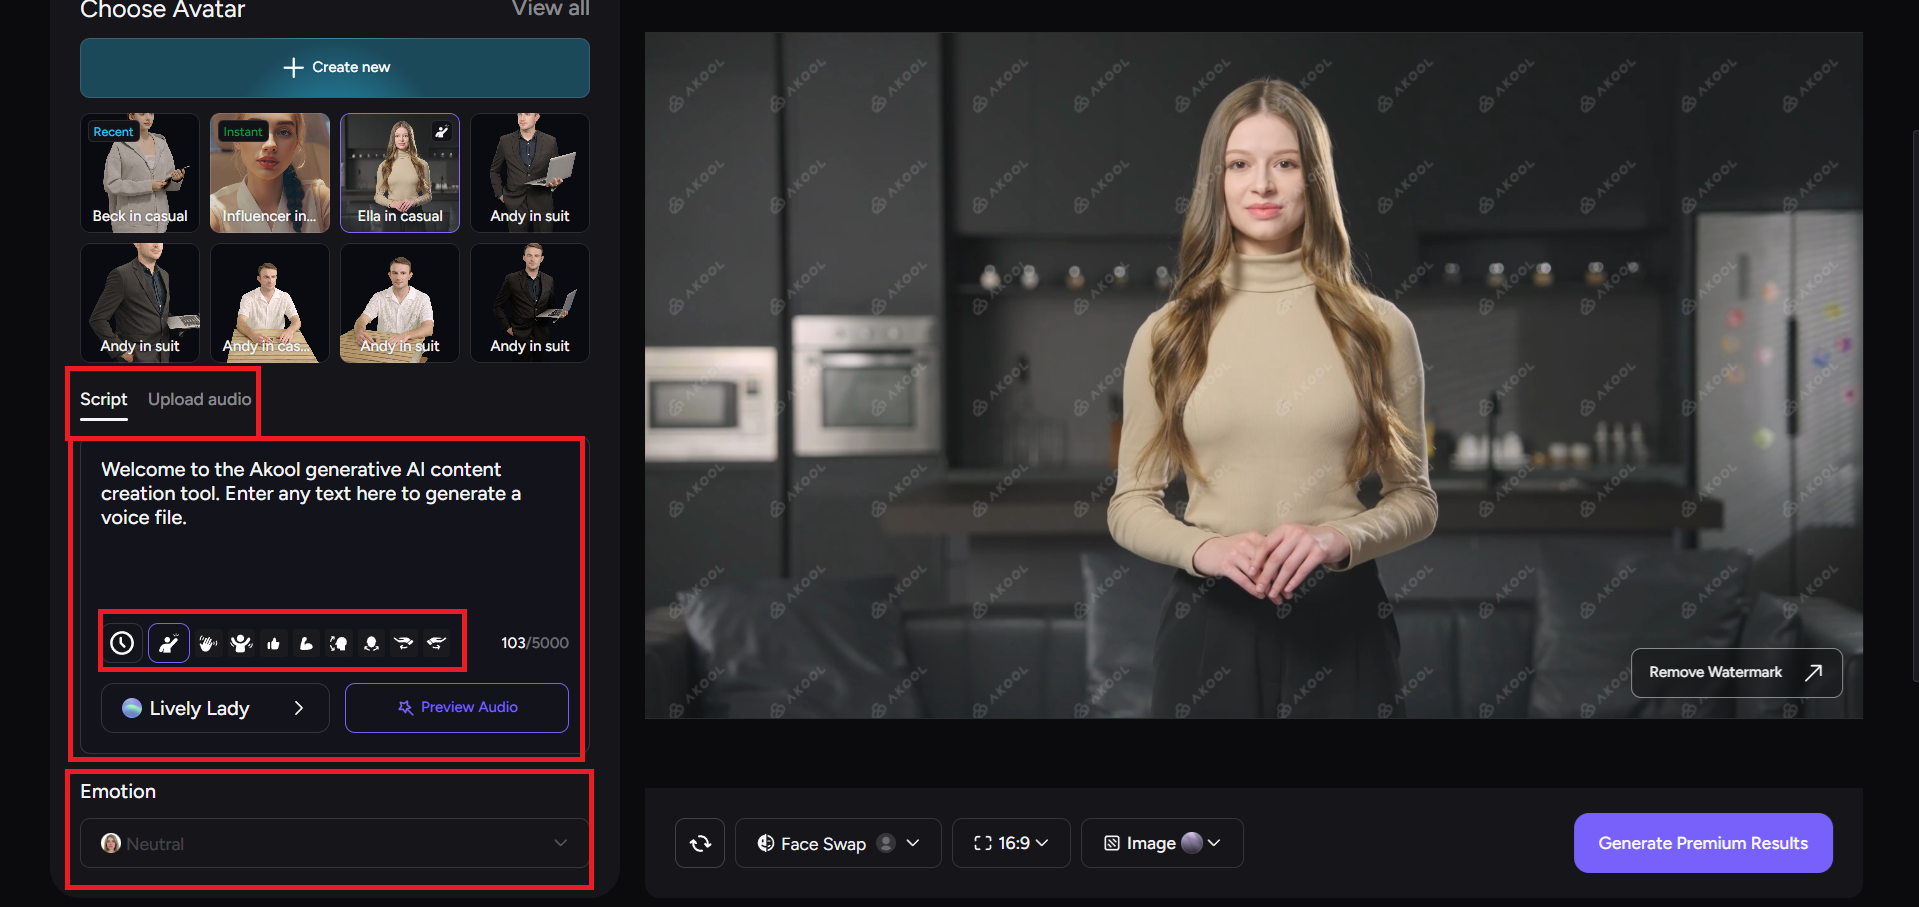Click Generate Premium Results
The image size is (1919, 907).
coord(1702,842)
